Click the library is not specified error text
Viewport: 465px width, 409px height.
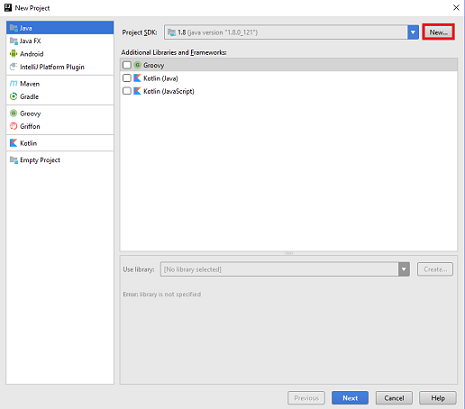162,294
